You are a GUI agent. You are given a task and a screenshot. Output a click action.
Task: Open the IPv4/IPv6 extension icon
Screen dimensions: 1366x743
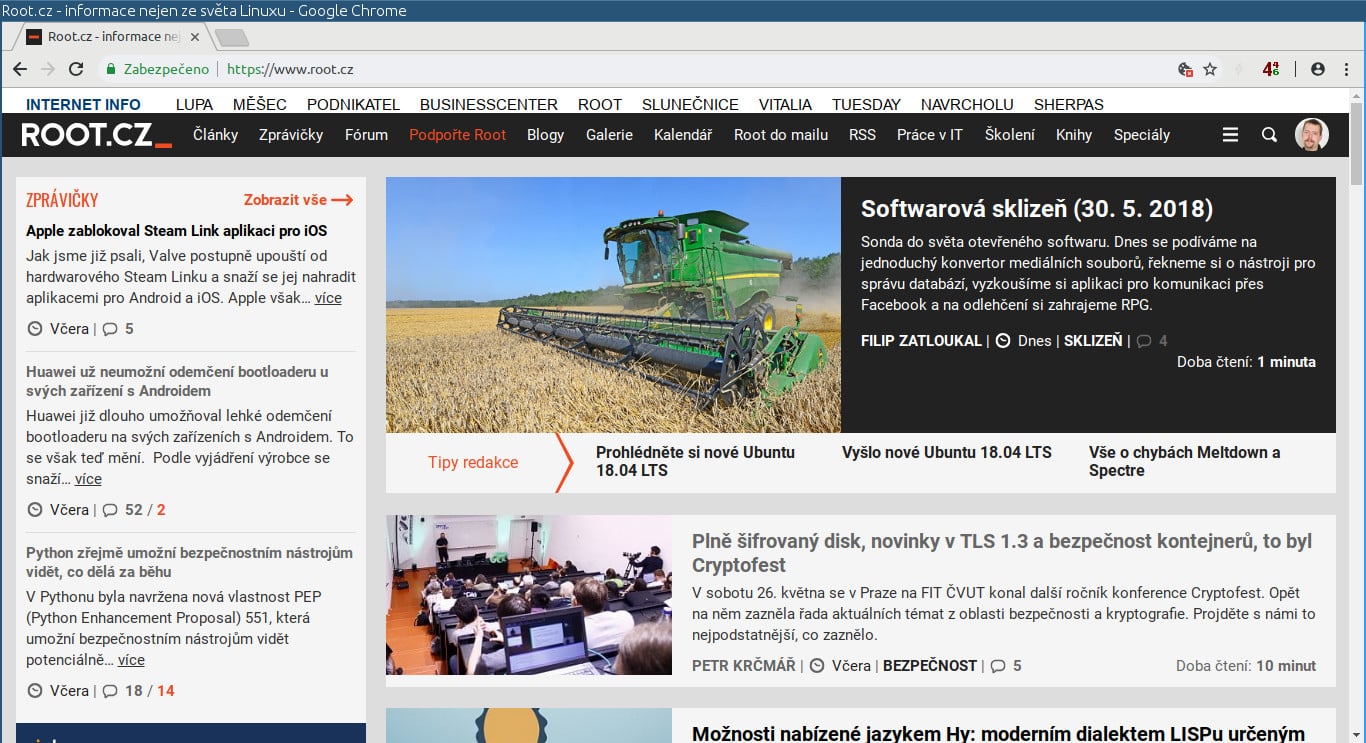pos(1271,69)
